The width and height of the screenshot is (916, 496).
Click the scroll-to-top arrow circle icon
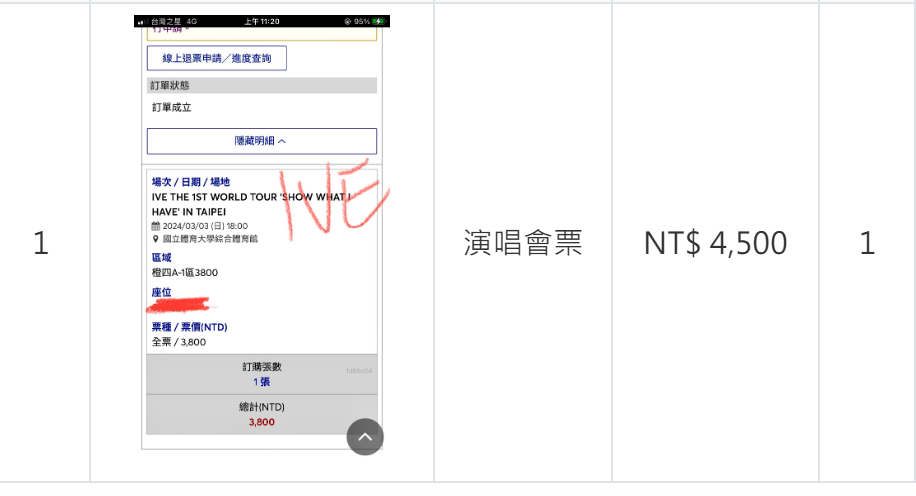(365, 437)
